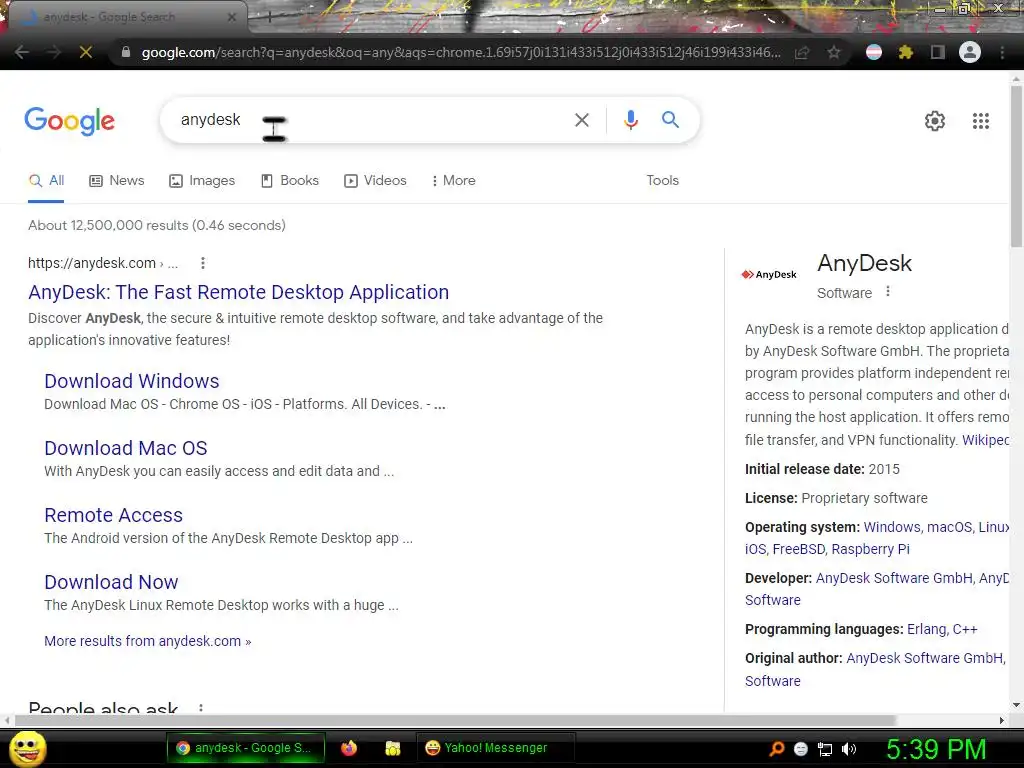The width and height of the screenshot is (1024, 768).
Task: Click the Google logo
Action: click(x=69, y=121)
